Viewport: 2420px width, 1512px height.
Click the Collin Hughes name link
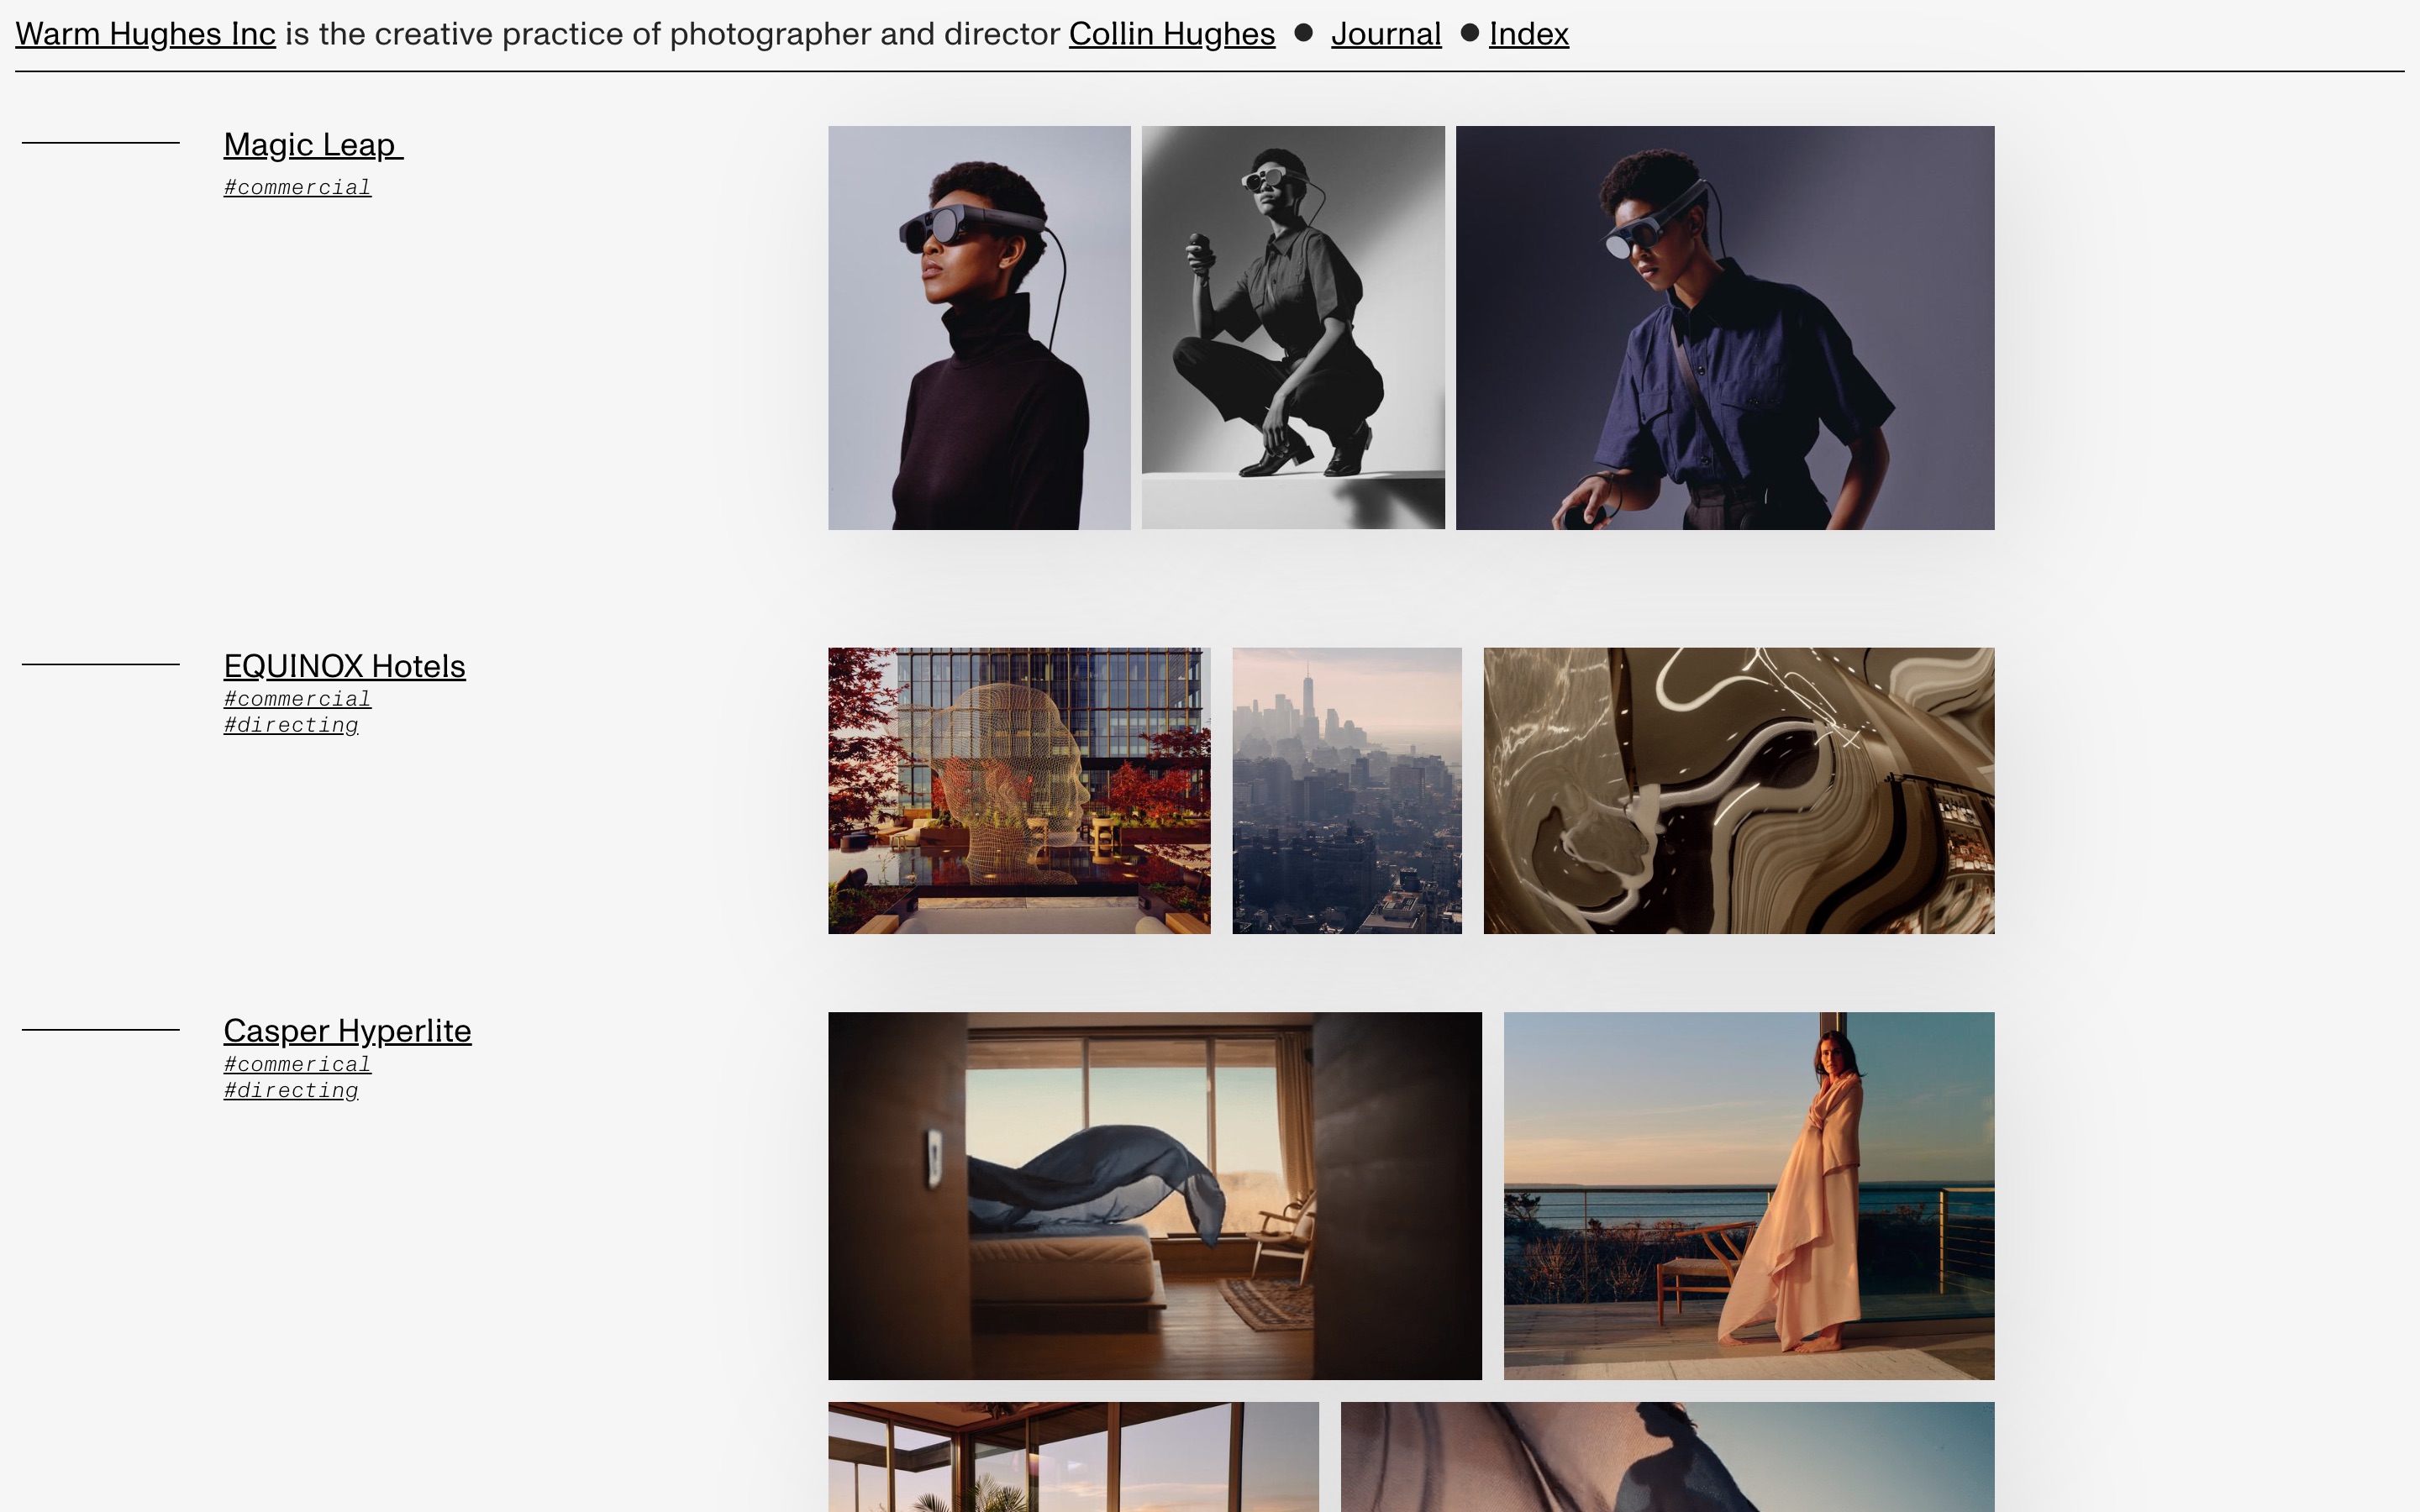(x=1171, y=34)
